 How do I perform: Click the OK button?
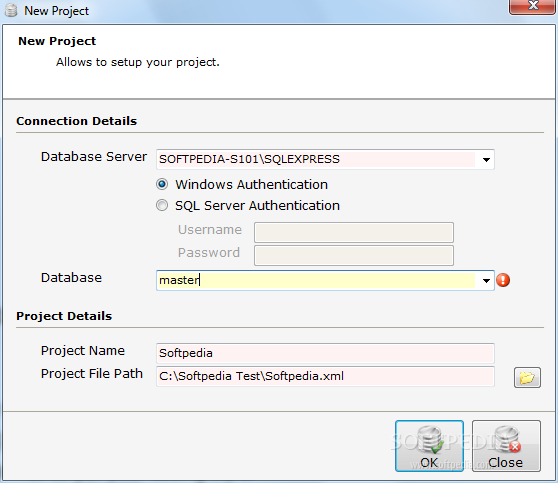point(429,446)
